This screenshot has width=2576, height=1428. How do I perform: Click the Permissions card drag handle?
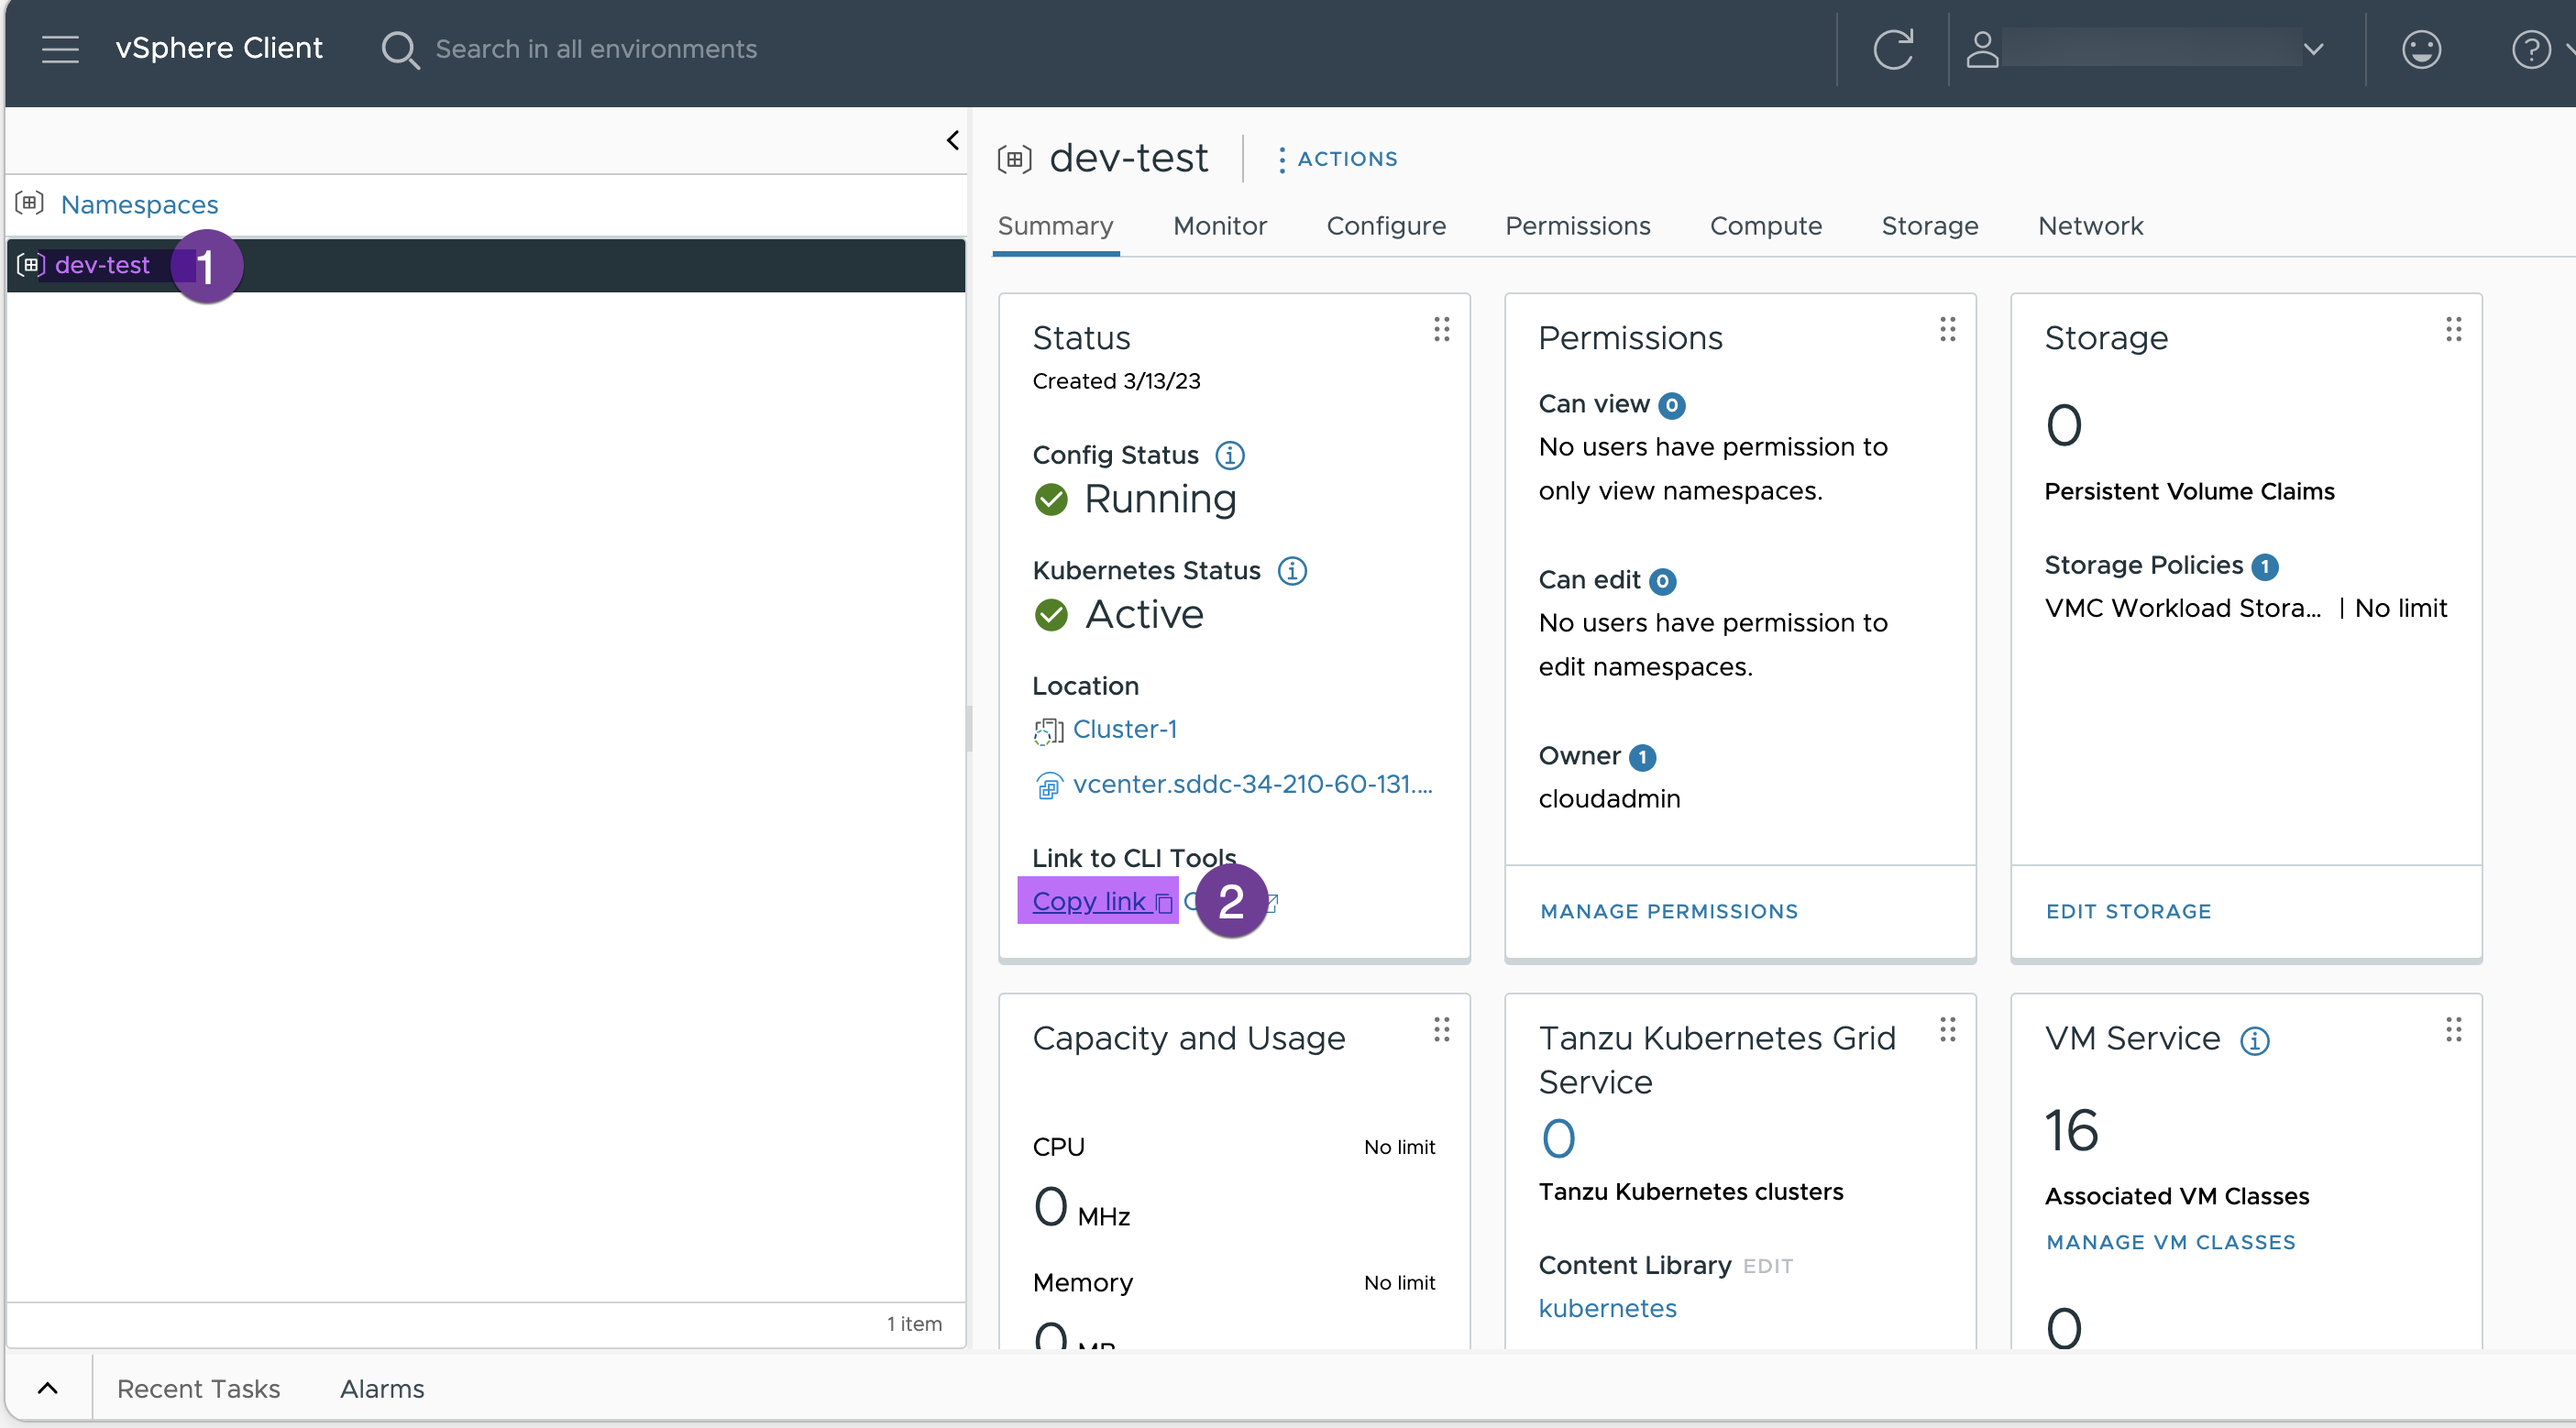1947,329
